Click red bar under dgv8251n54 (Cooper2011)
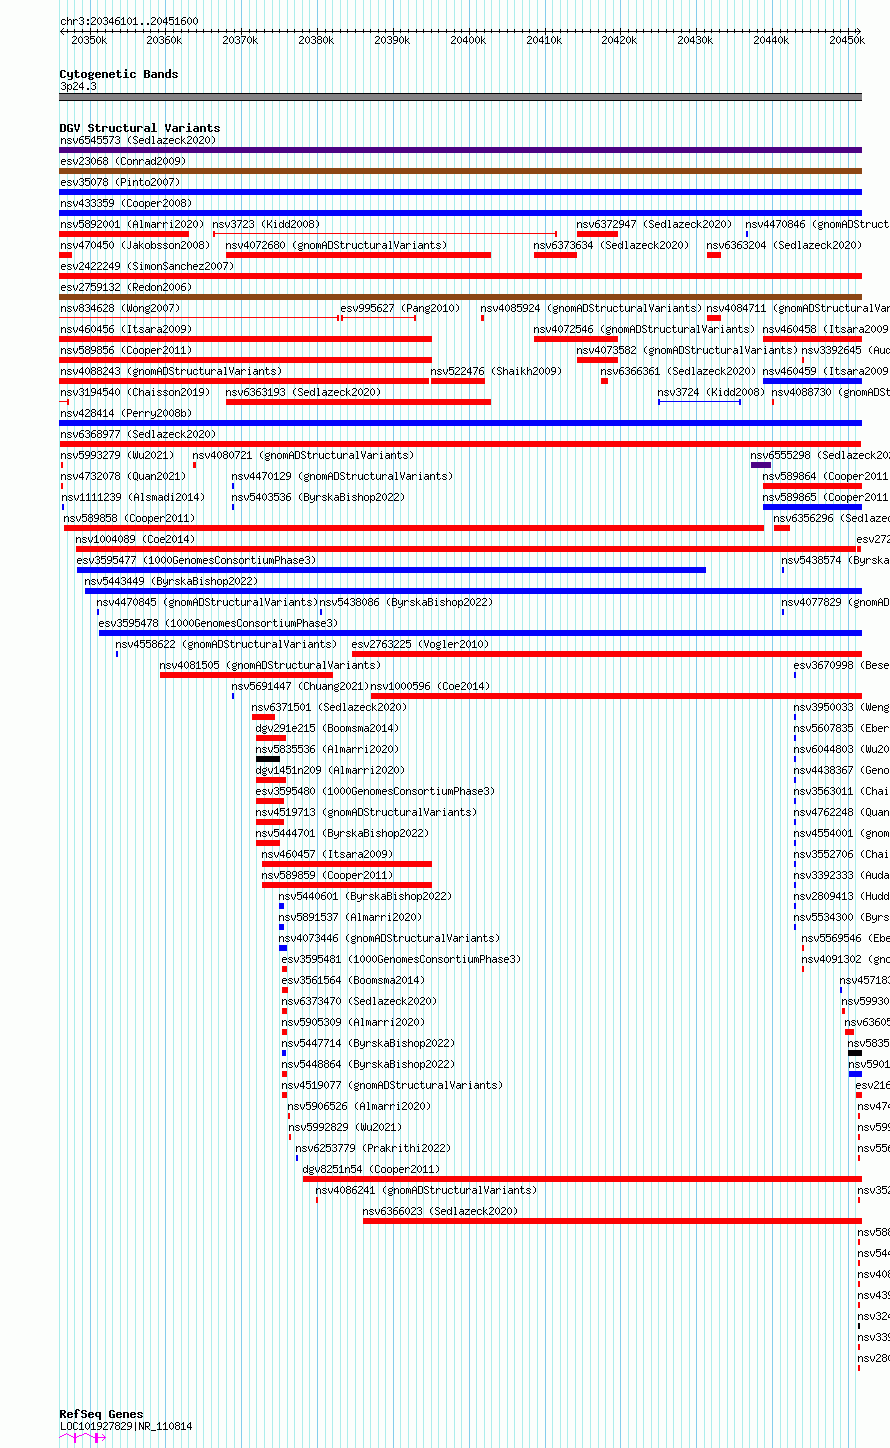 [582, 1179]
